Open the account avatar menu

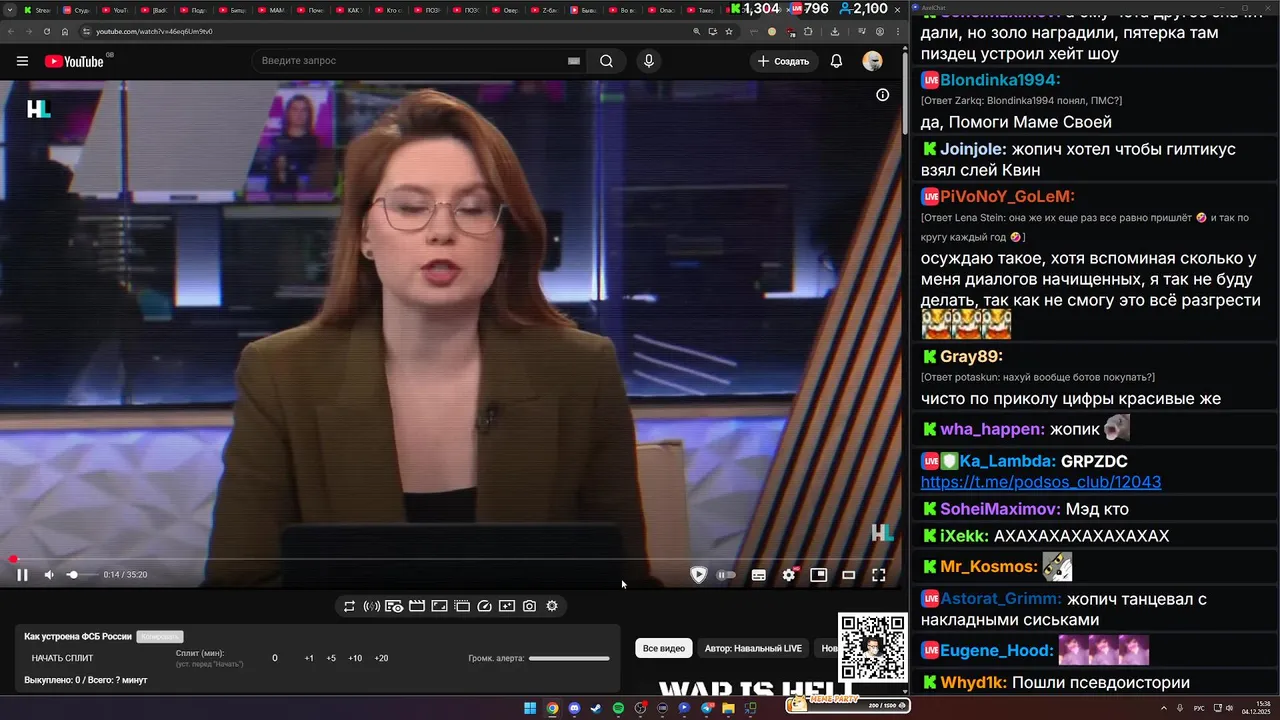click(x=872, y=61)
